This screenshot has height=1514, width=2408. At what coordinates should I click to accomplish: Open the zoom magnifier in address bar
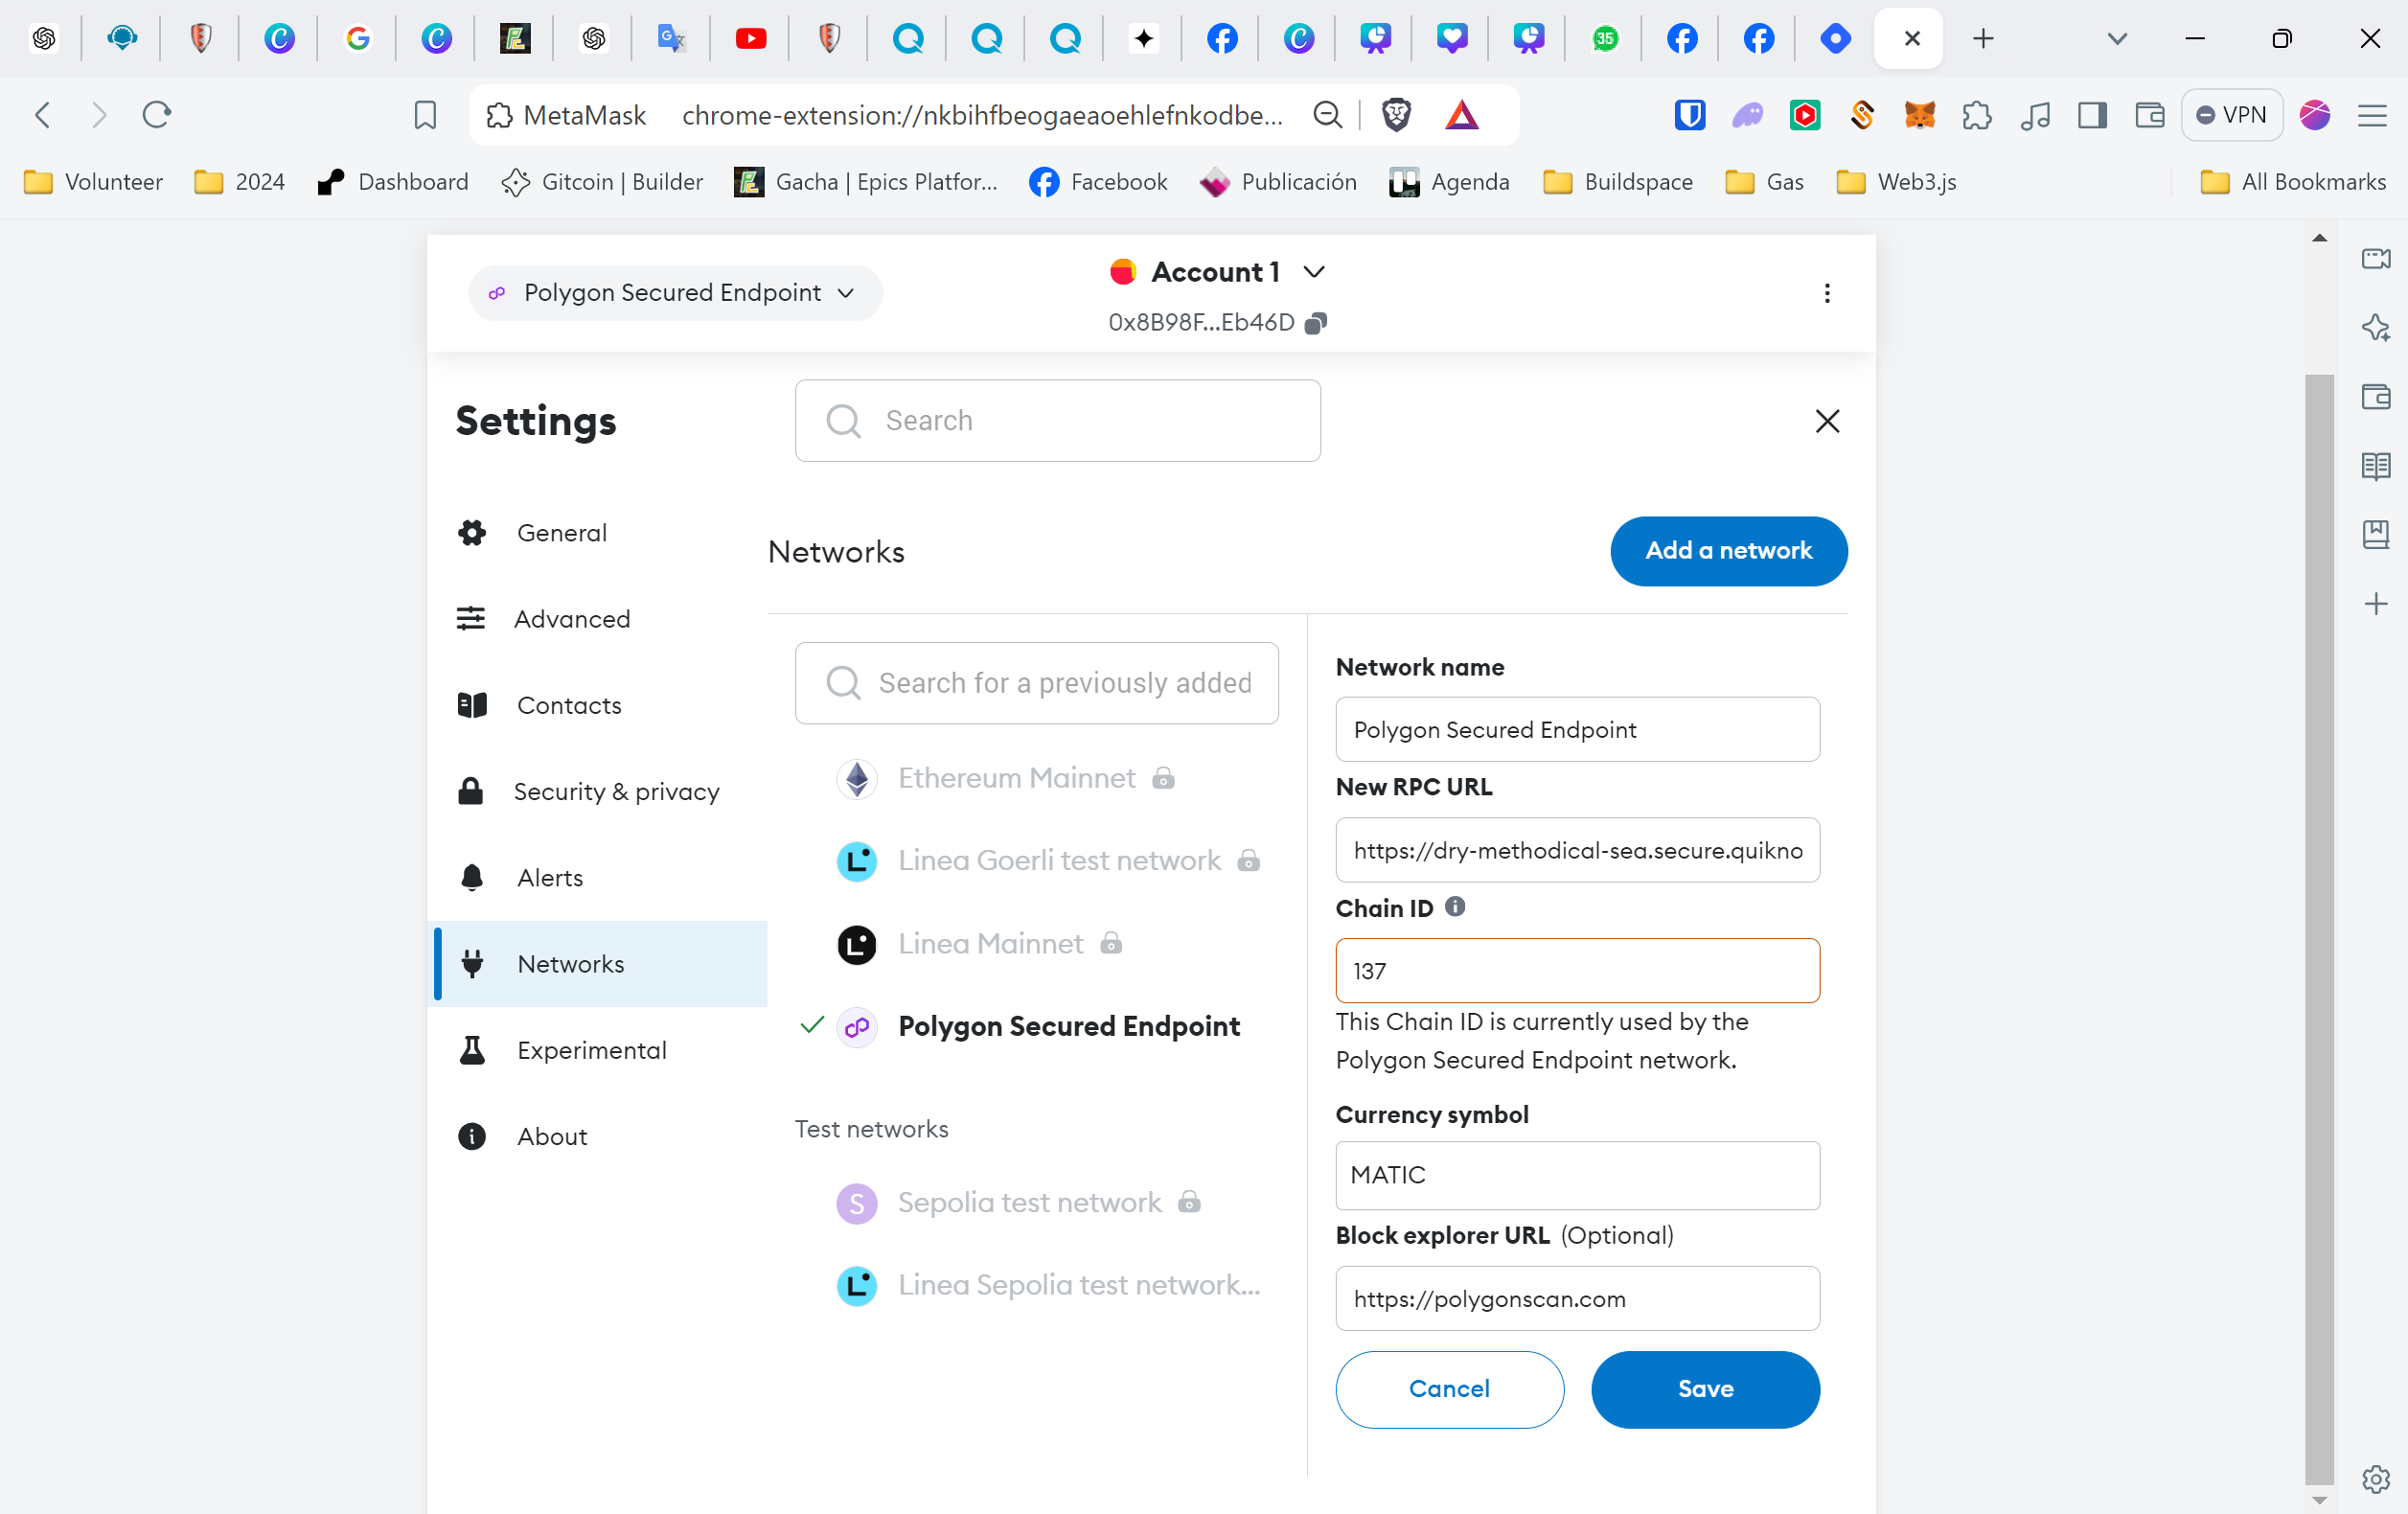pos(1327,115)
